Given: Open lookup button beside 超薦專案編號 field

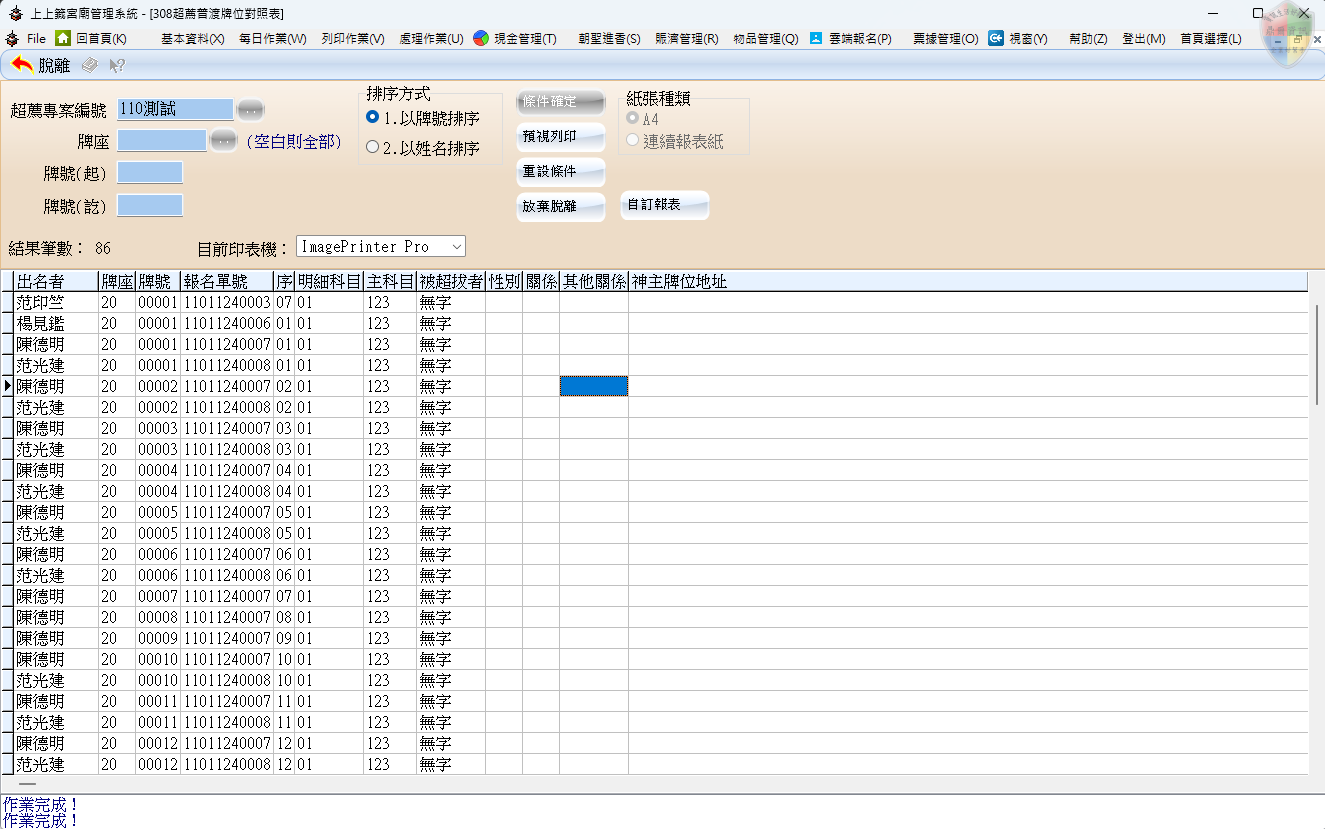Looking at the screenshot, I should [x=250, y=109].
